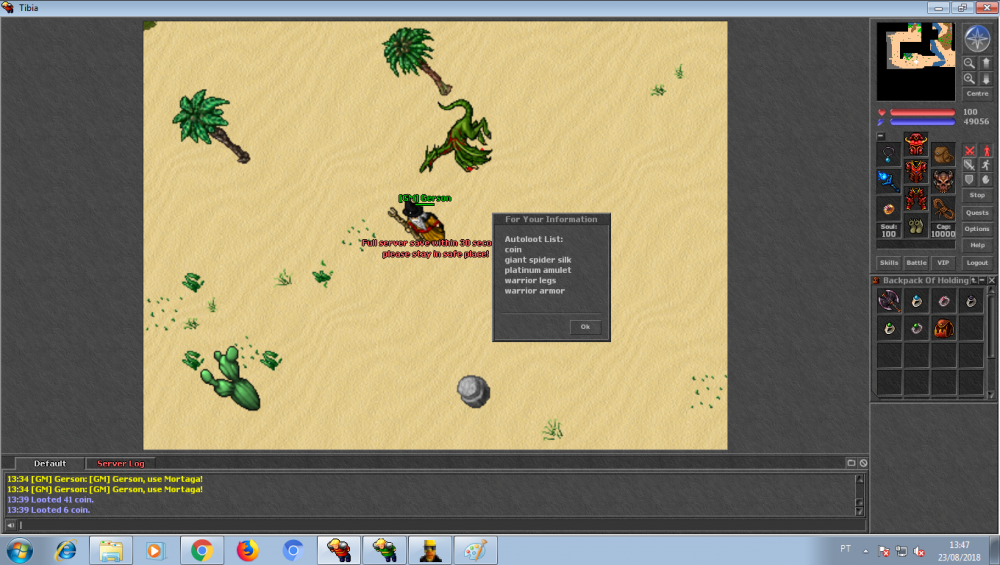Go up one container level in backpack
This screenshot has height=565, width=1000.
974,280
